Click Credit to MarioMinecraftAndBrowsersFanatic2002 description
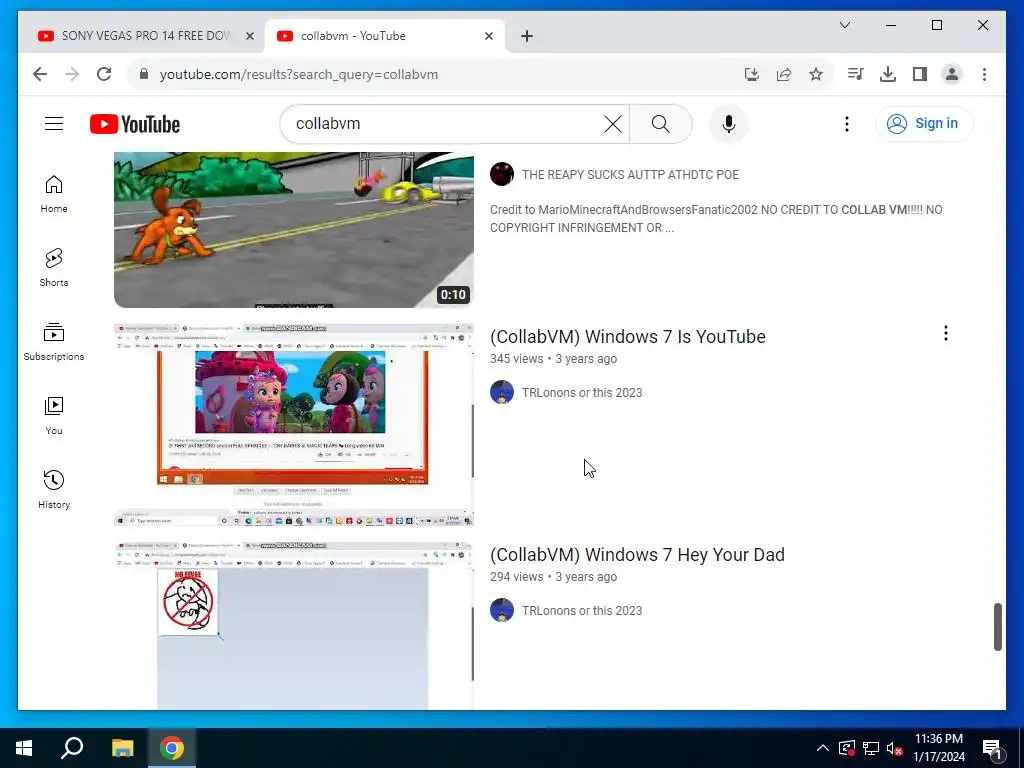 point(716,219)
